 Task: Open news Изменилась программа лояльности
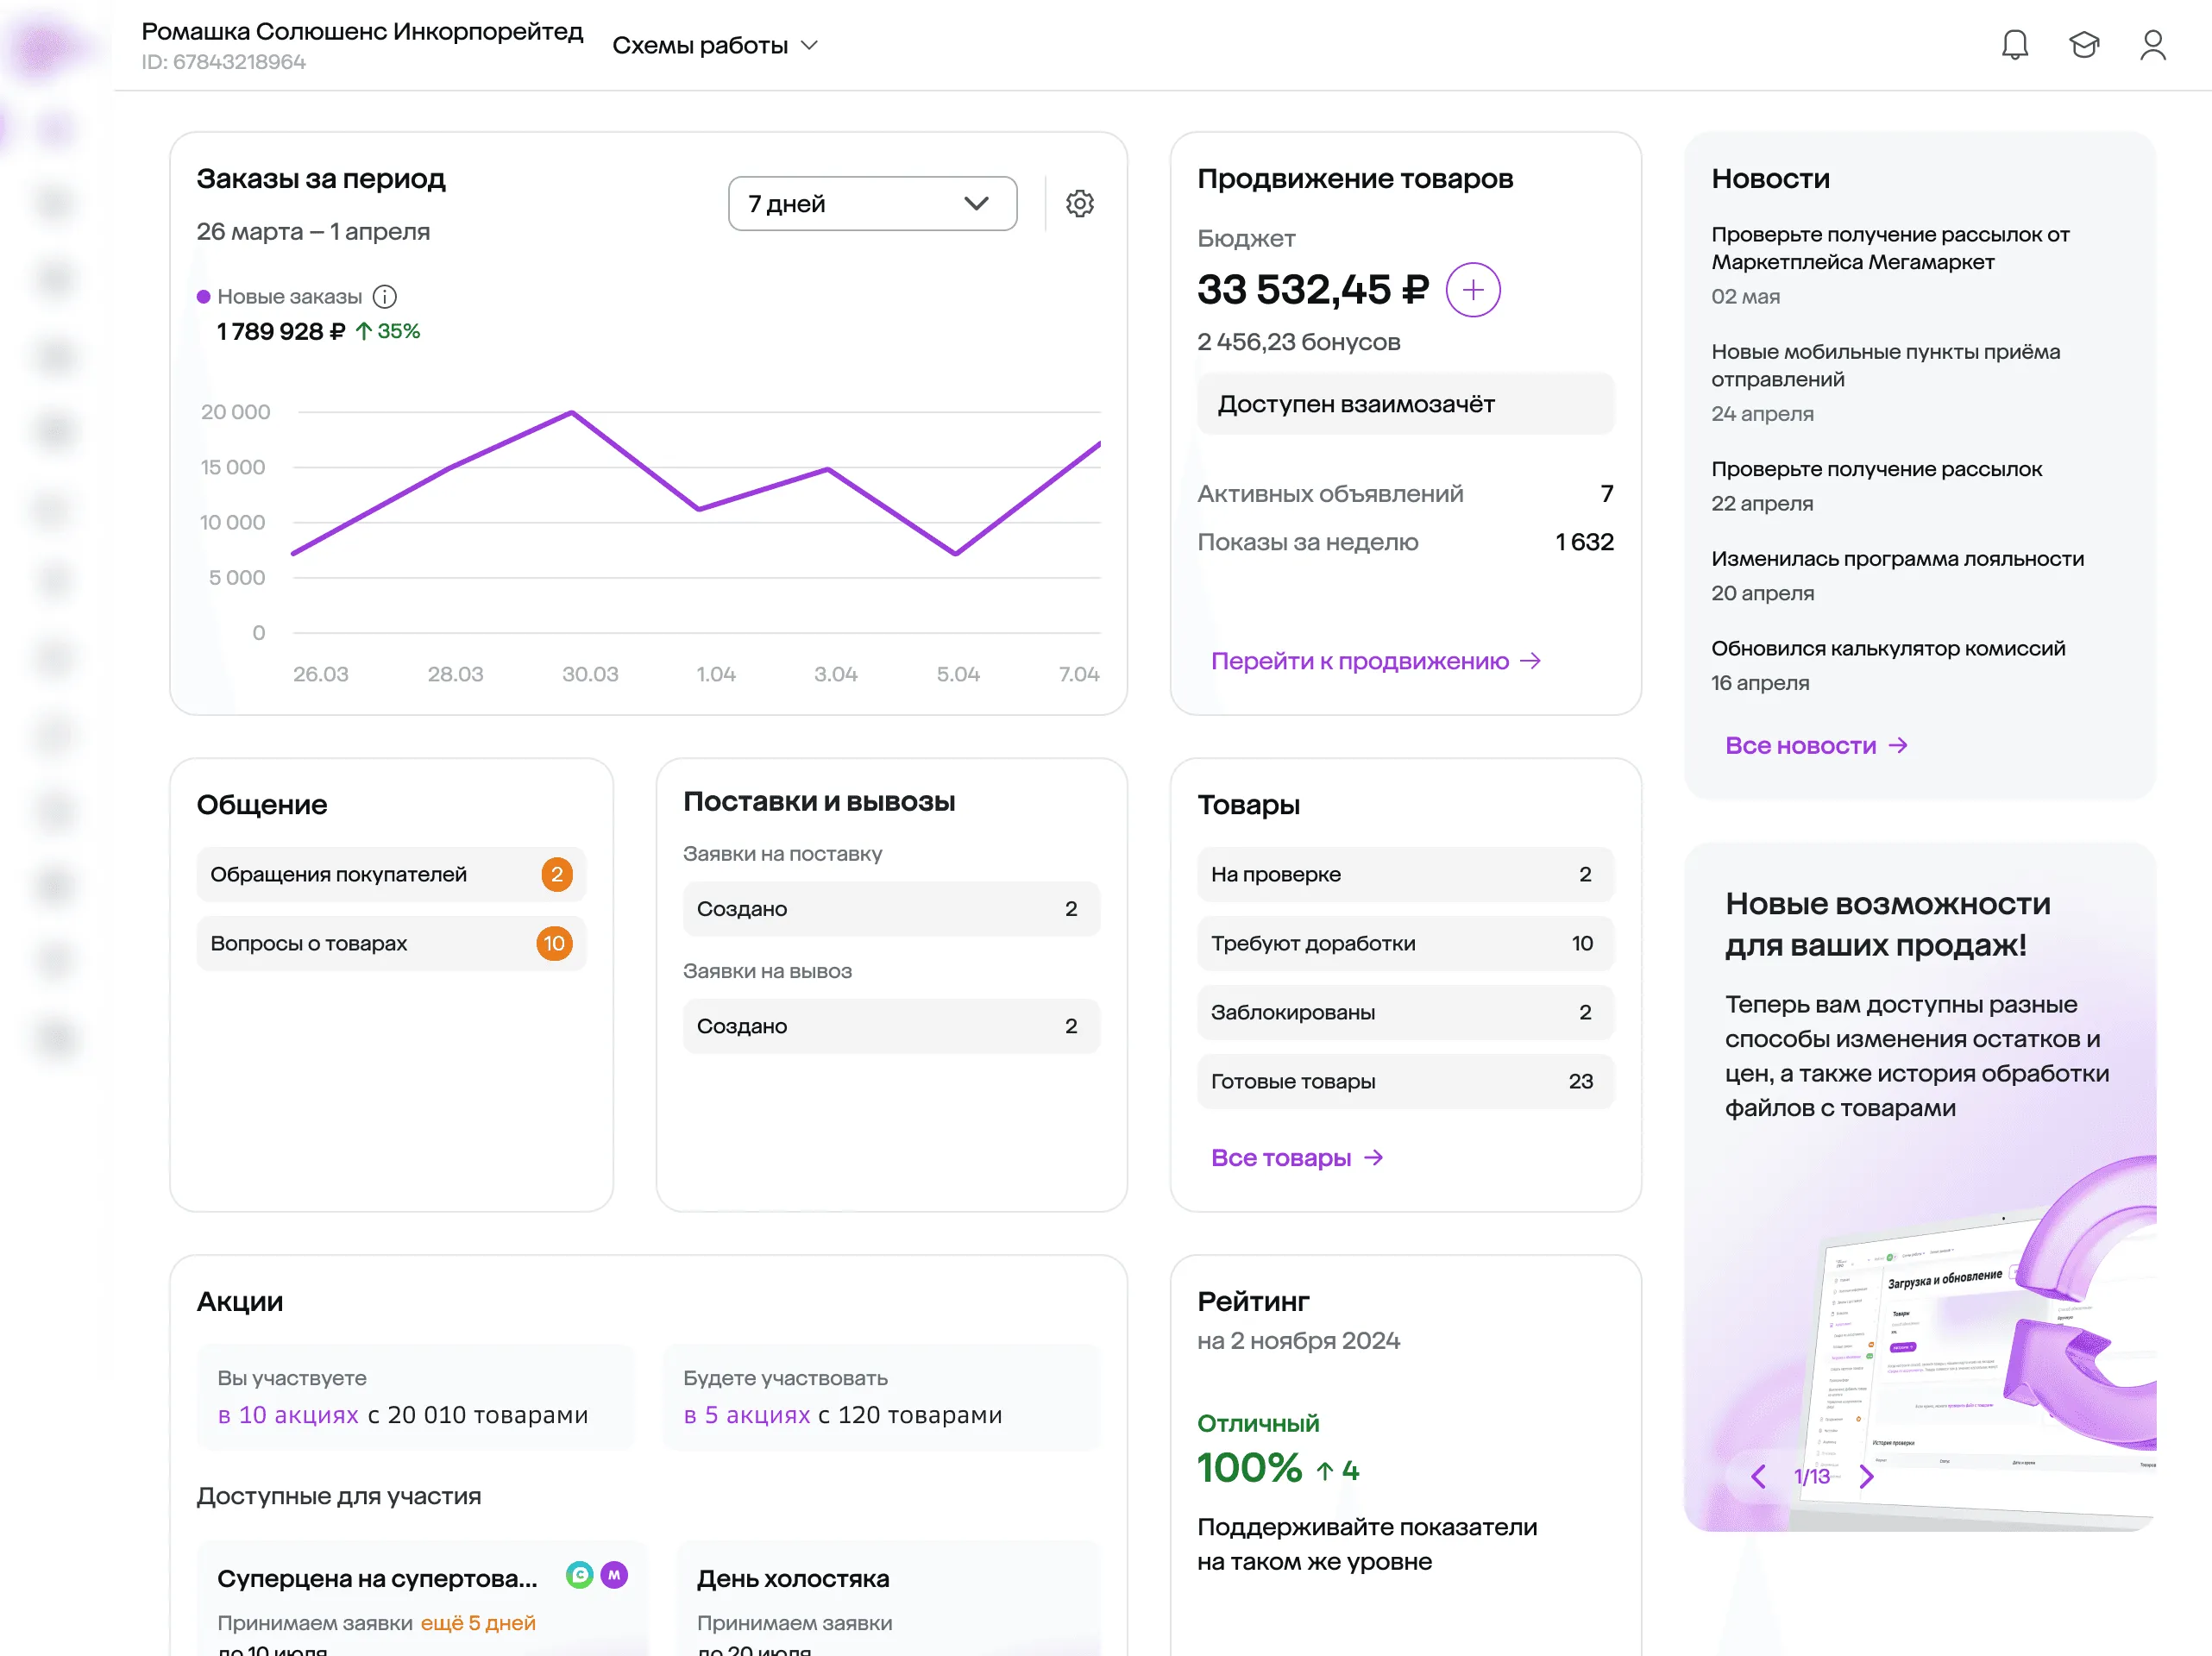pyautogui.click(x=1897, y=559)
